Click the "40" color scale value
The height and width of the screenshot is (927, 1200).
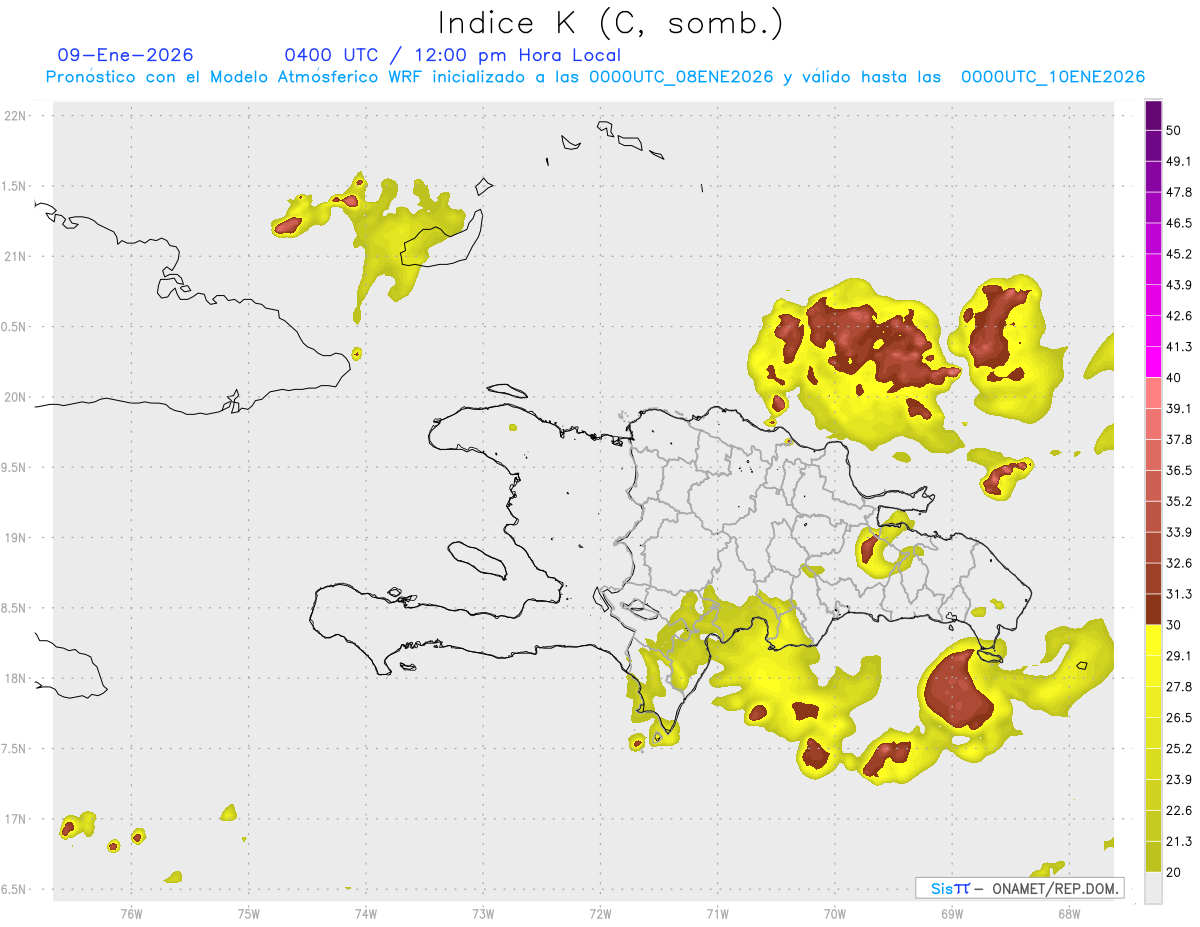[1174, 378]
